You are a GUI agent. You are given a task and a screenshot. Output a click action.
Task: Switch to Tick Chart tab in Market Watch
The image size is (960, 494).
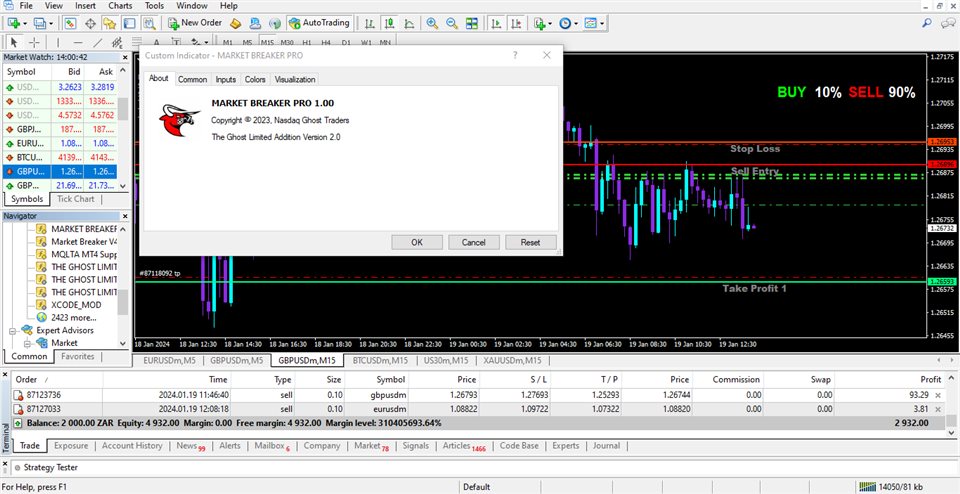point(75,199)
